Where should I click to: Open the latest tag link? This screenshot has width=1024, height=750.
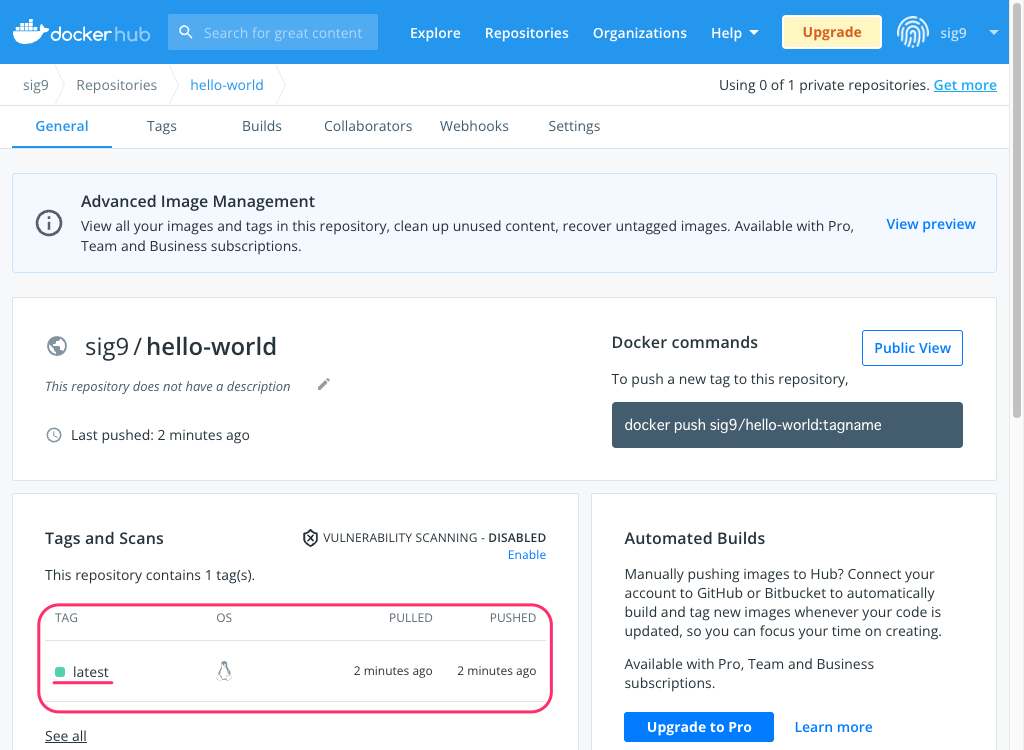coord(91,672)
